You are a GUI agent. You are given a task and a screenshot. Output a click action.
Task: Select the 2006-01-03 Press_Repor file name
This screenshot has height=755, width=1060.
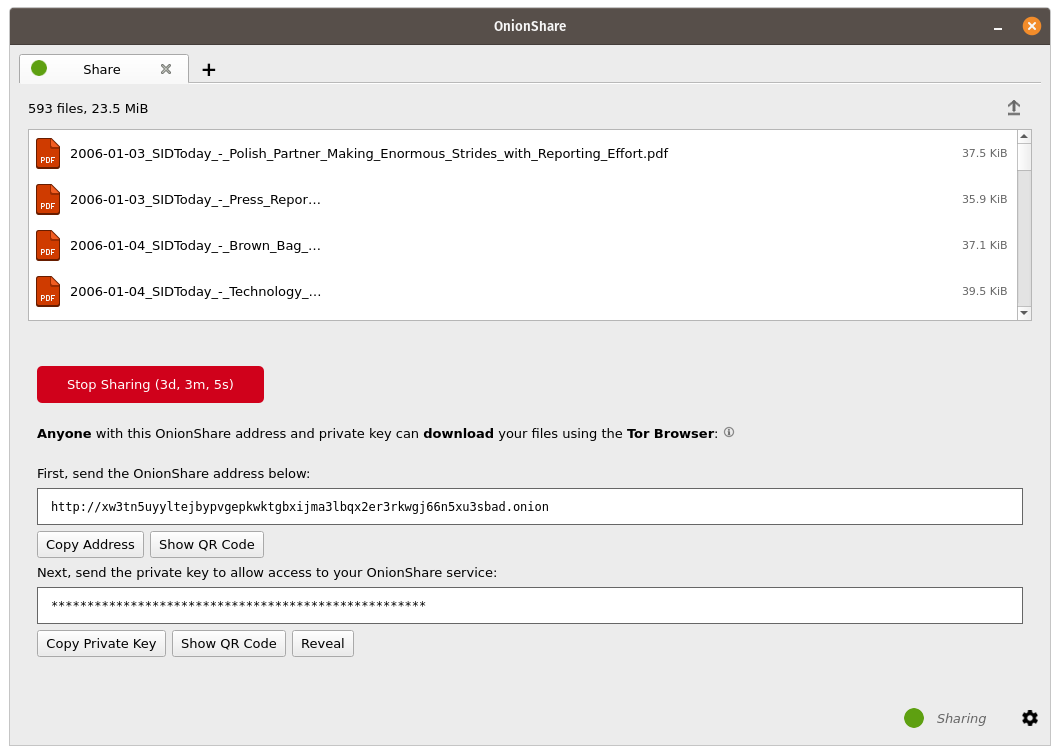point(195,199)
